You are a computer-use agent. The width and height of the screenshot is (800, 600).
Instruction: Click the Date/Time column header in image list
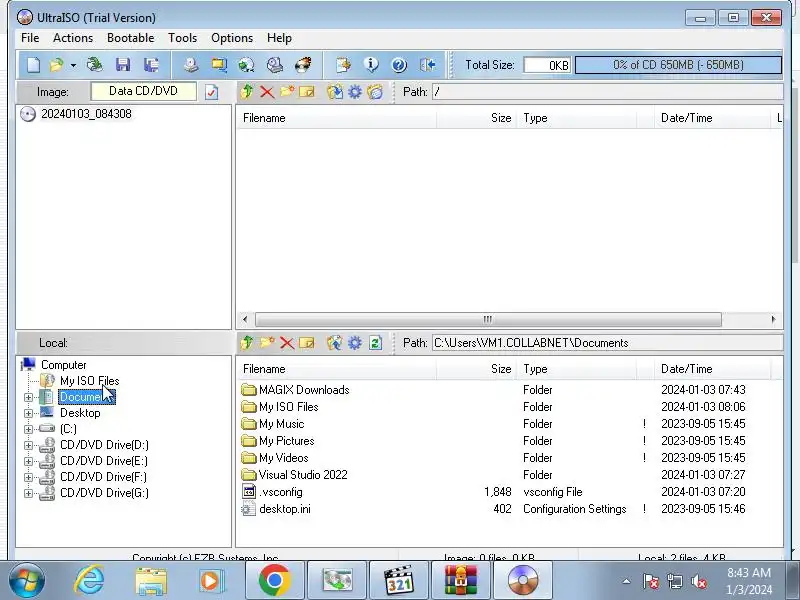pyautogui.click(x=712, y=118)
